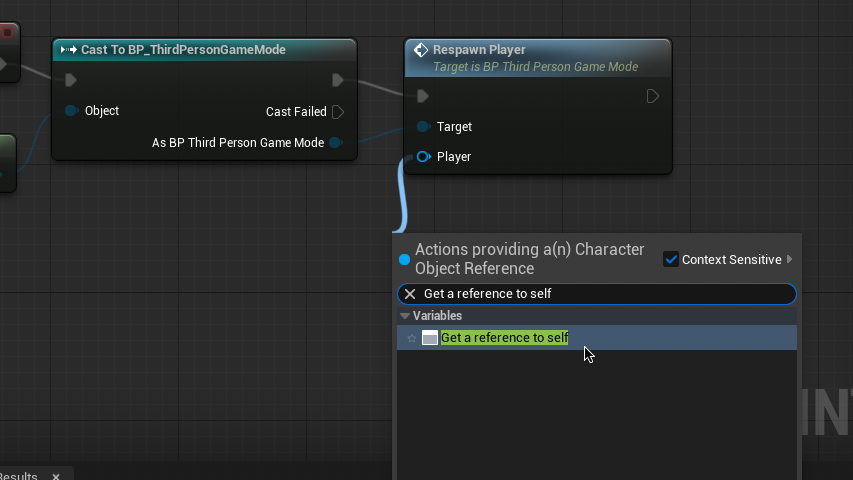853x480 pixels.
Task: Select the Respawn Player node title
Action: 479,50
